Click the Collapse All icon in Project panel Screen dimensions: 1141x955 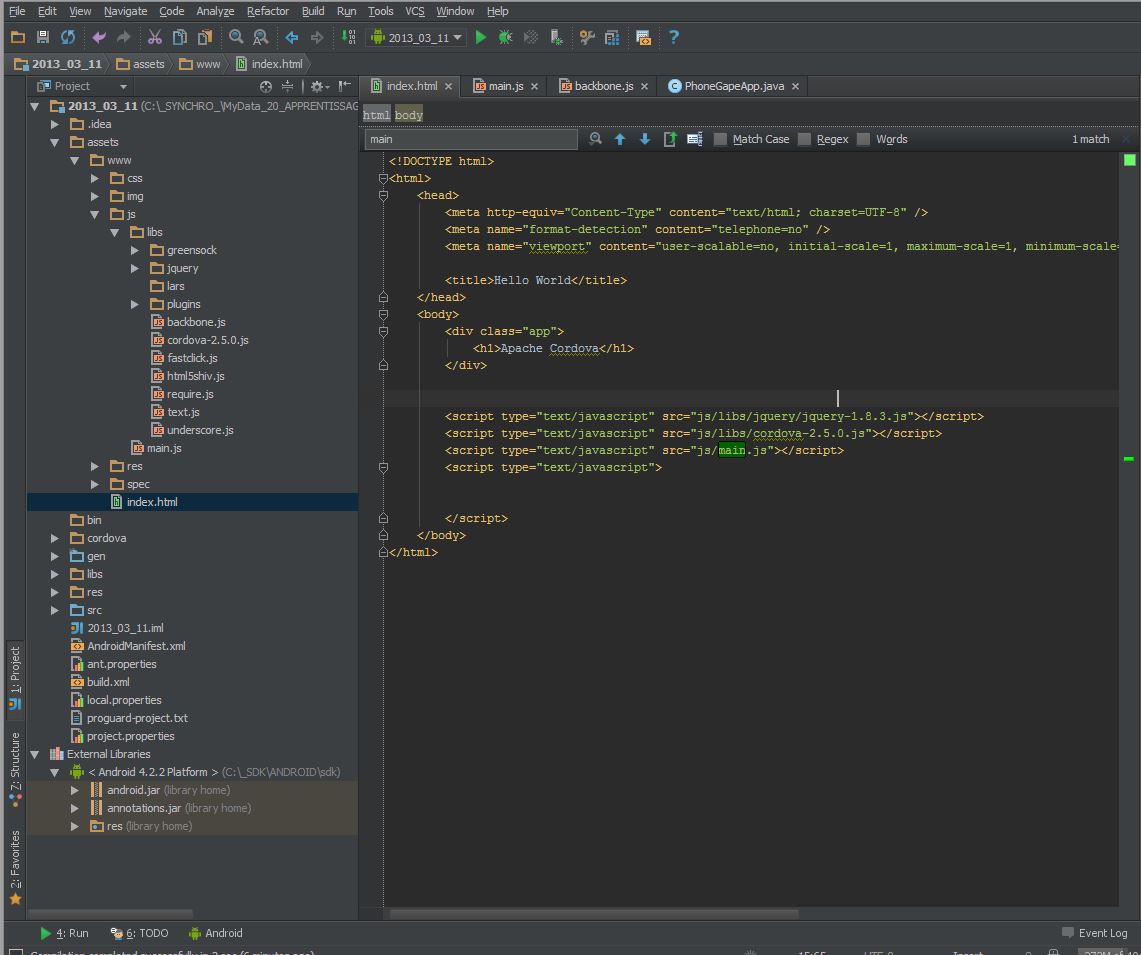287,87
